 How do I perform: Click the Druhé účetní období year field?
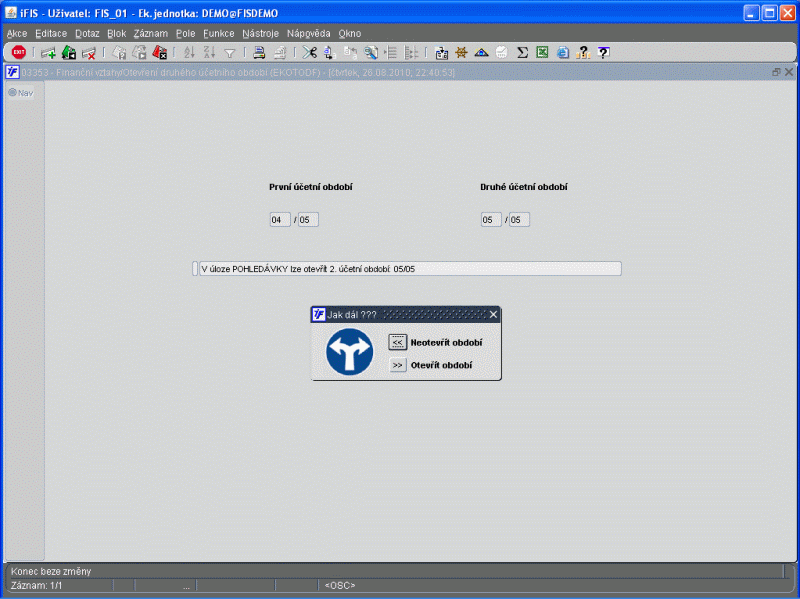pos(519,220)
